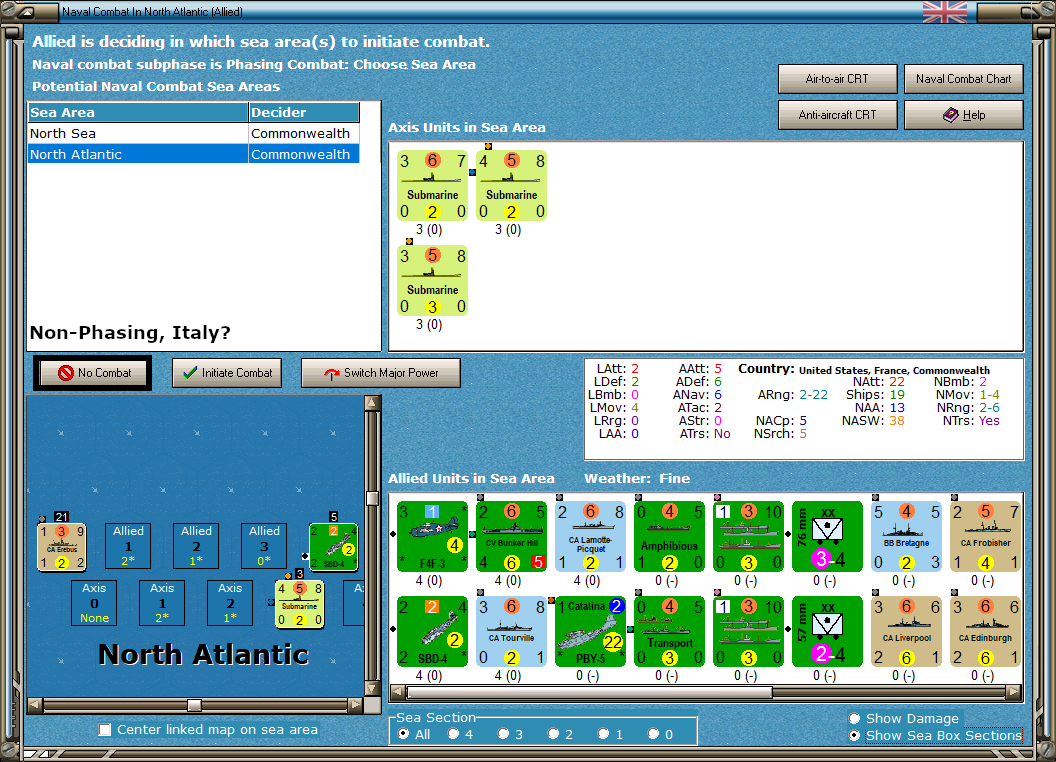Select sea section 0 radio button
Viewport: 1056px width, 762px height.
(653, 734)
